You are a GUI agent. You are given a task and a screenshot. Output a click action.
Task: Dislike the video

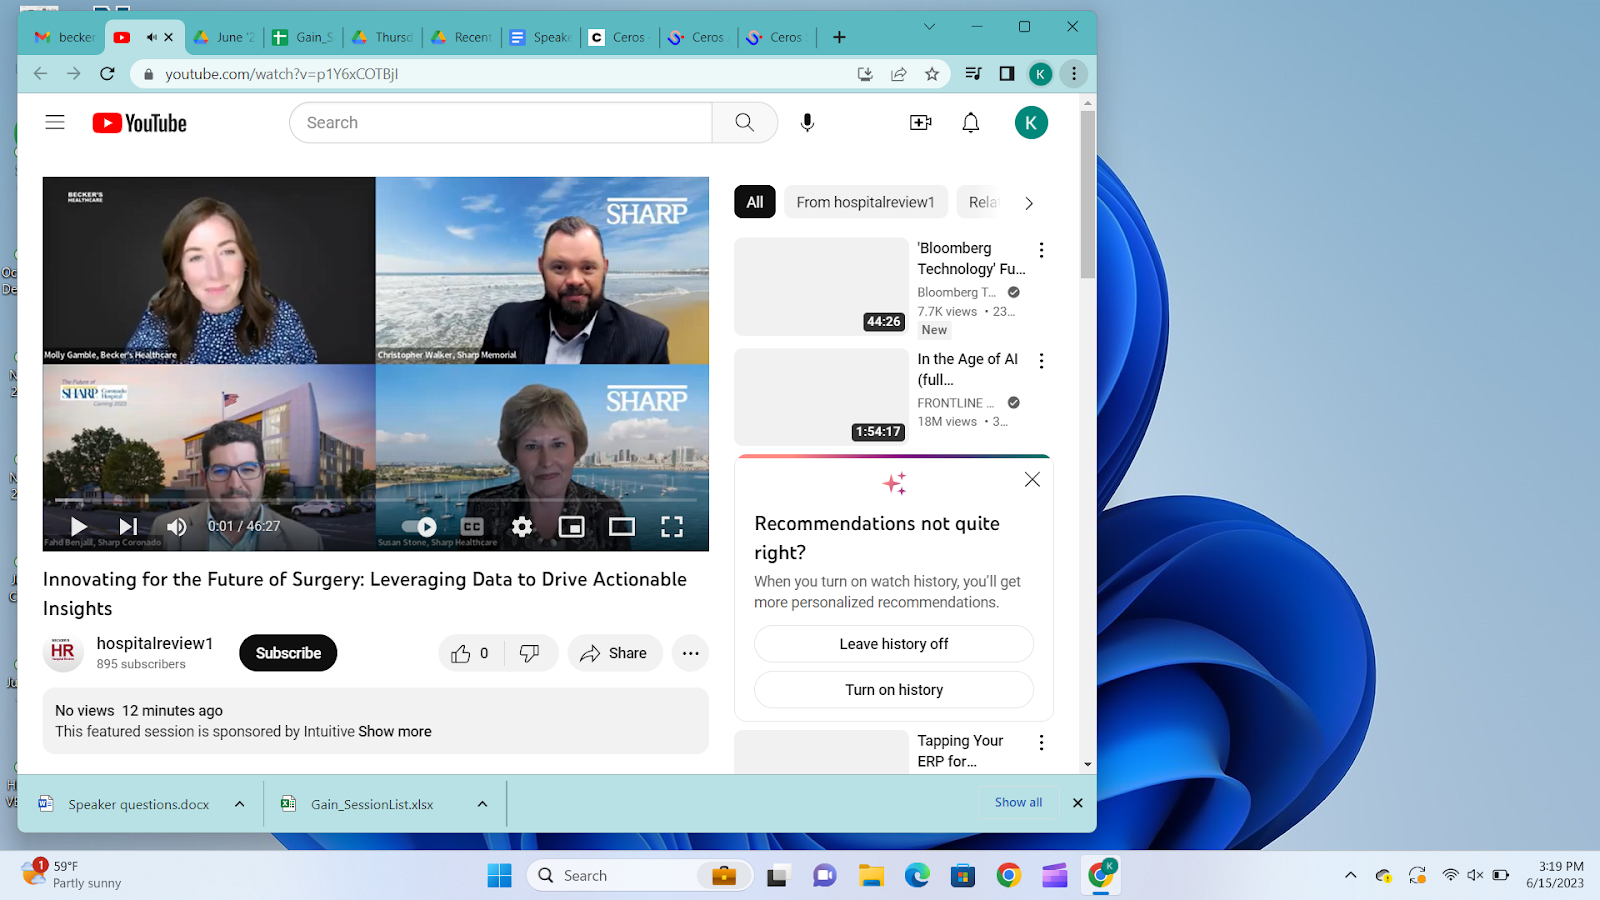click(530, 653)
